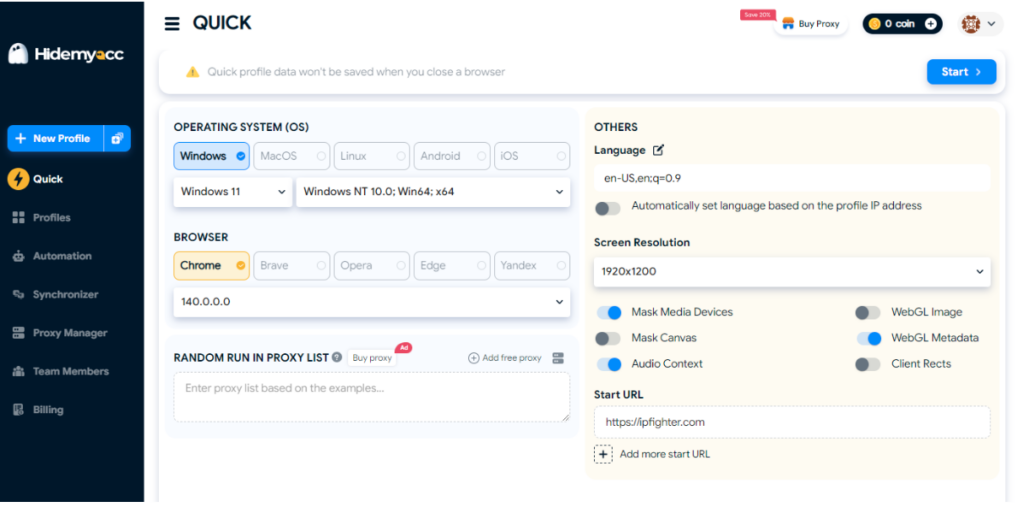The width and height of the screenshot is (1024, 507).
Task: Click the Hidemyacc ghost logo
Action: (x=18, y=54)
